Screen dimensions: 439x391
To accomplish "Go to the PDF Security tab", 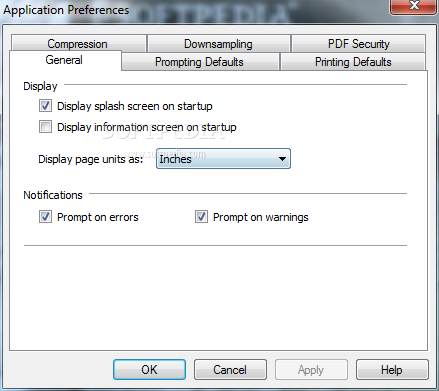I will tap(358, 44).
